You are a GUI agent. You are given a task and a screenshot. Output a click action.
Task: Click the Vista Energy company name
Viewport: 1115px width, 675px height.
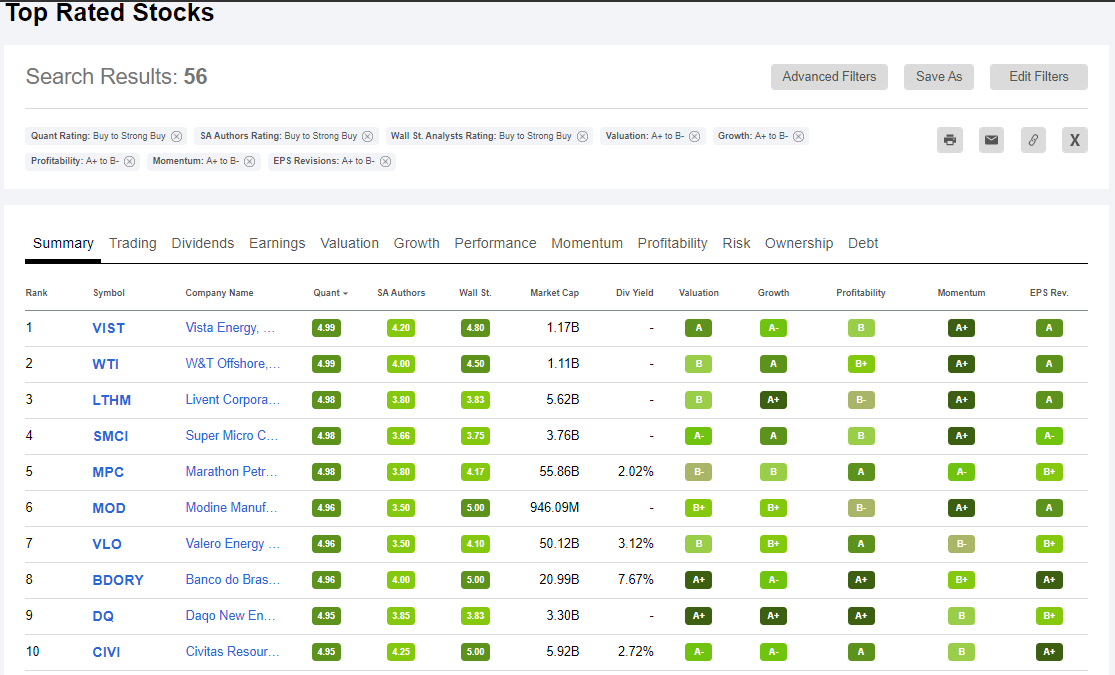coord(230,328)
